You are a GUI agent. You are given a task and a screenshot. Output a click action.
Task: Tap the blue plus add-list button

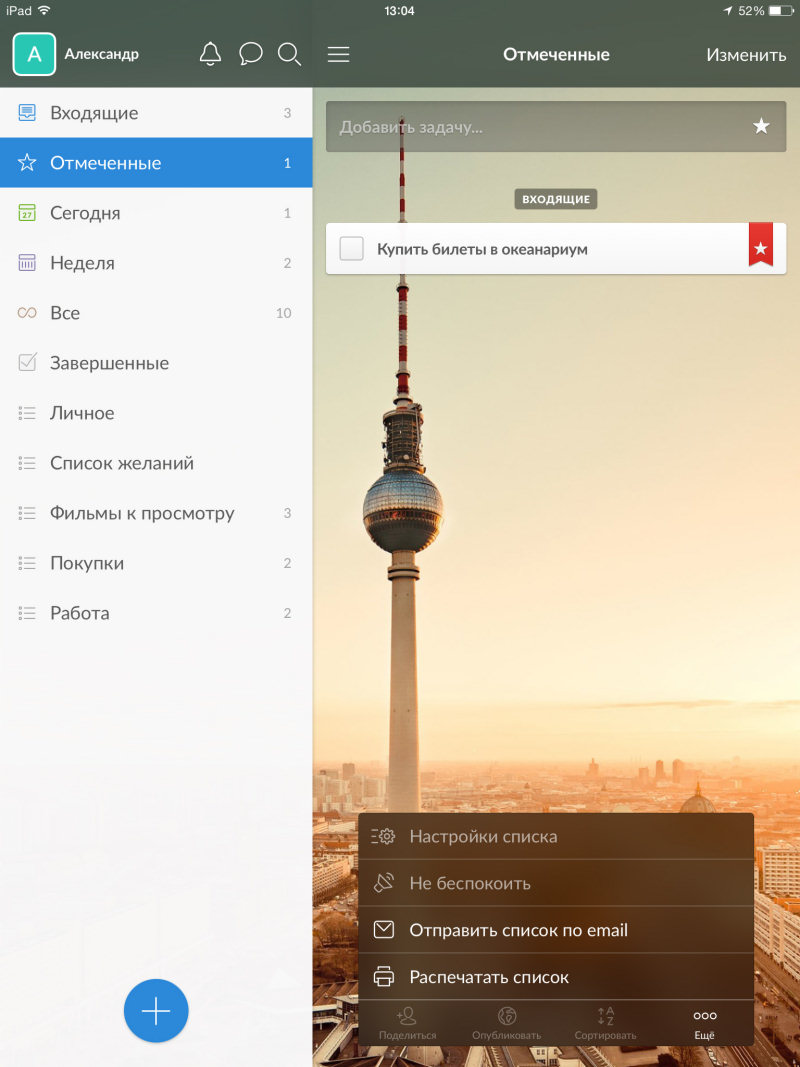156,1011
